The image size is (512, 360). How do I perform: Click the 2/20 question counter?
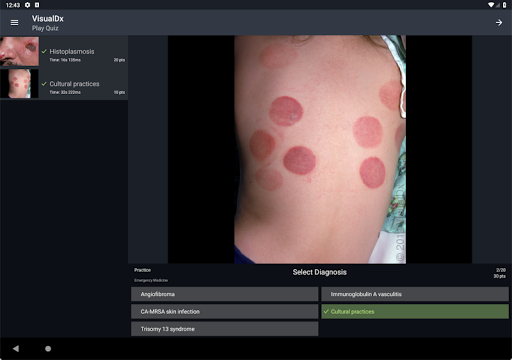tap(501, 270)
